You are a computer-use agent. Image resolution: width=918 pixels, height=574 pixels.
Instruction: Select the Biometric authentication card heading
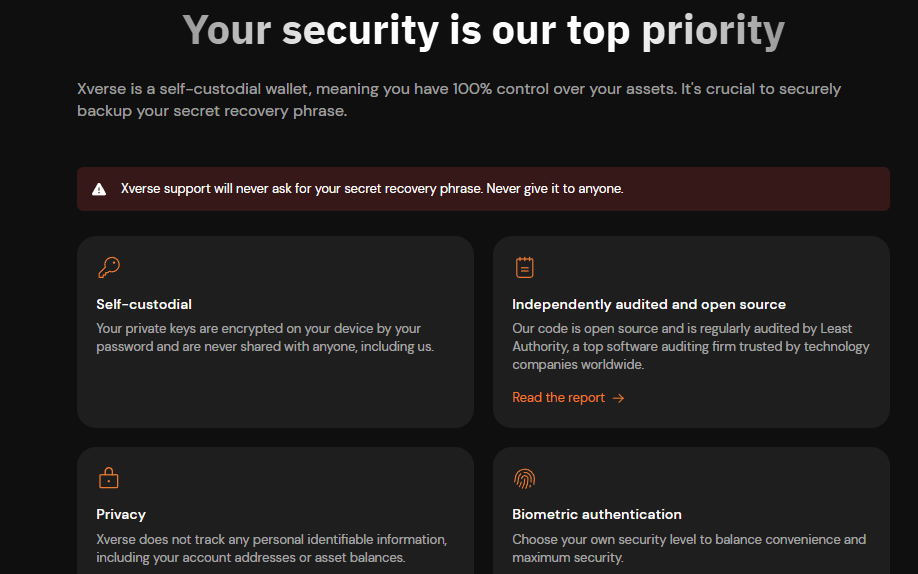pos(597,514)
